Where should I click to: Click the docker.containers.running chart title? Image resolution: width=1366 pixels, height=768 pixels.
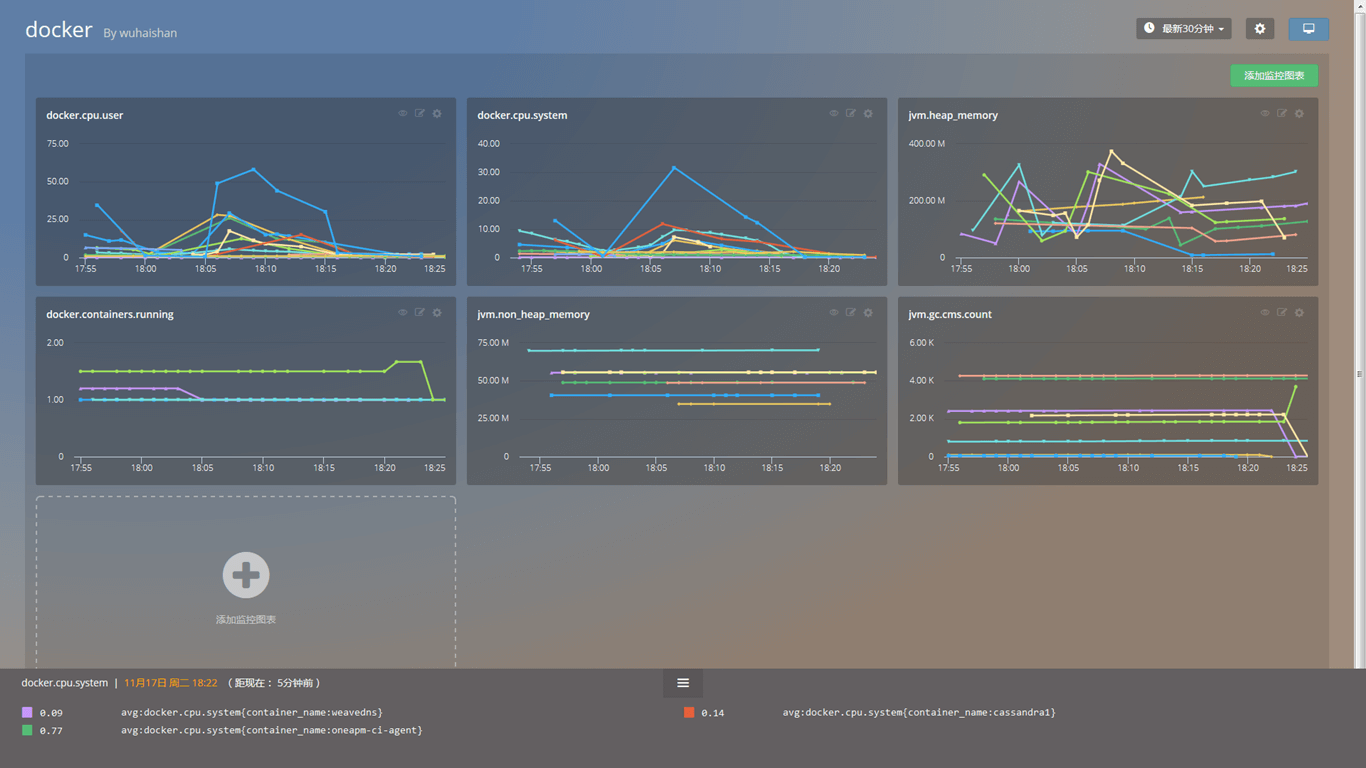click(x=110, y=314)
